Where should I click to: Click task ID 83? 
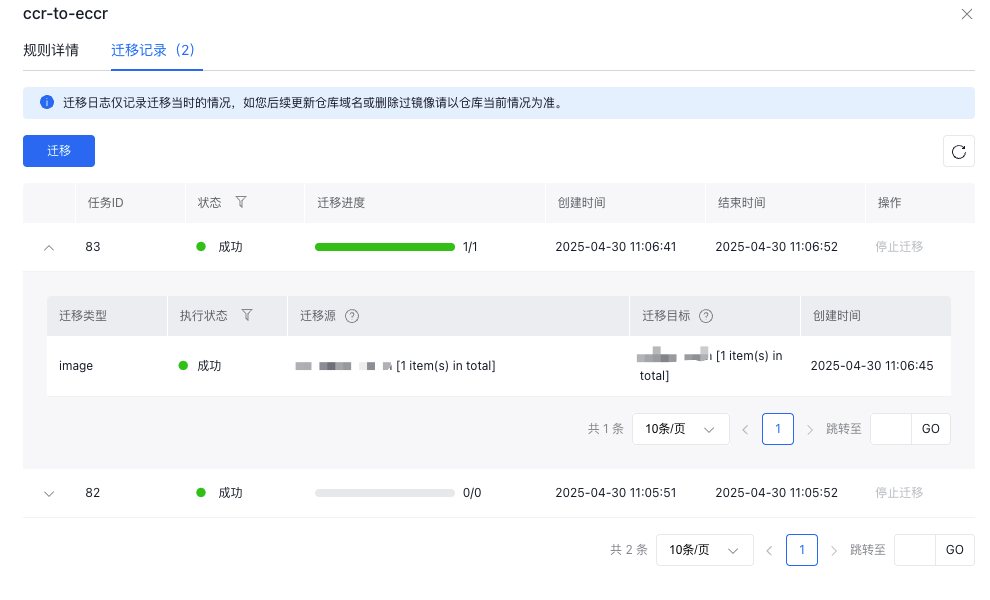click(x=93, y=247)
